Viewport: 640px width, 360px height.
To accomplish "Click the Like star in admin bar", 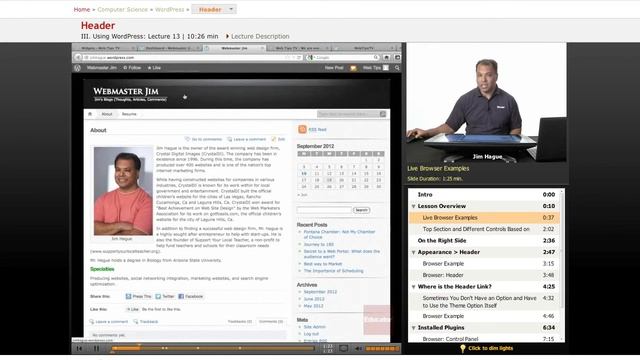I will click(154, 68).
